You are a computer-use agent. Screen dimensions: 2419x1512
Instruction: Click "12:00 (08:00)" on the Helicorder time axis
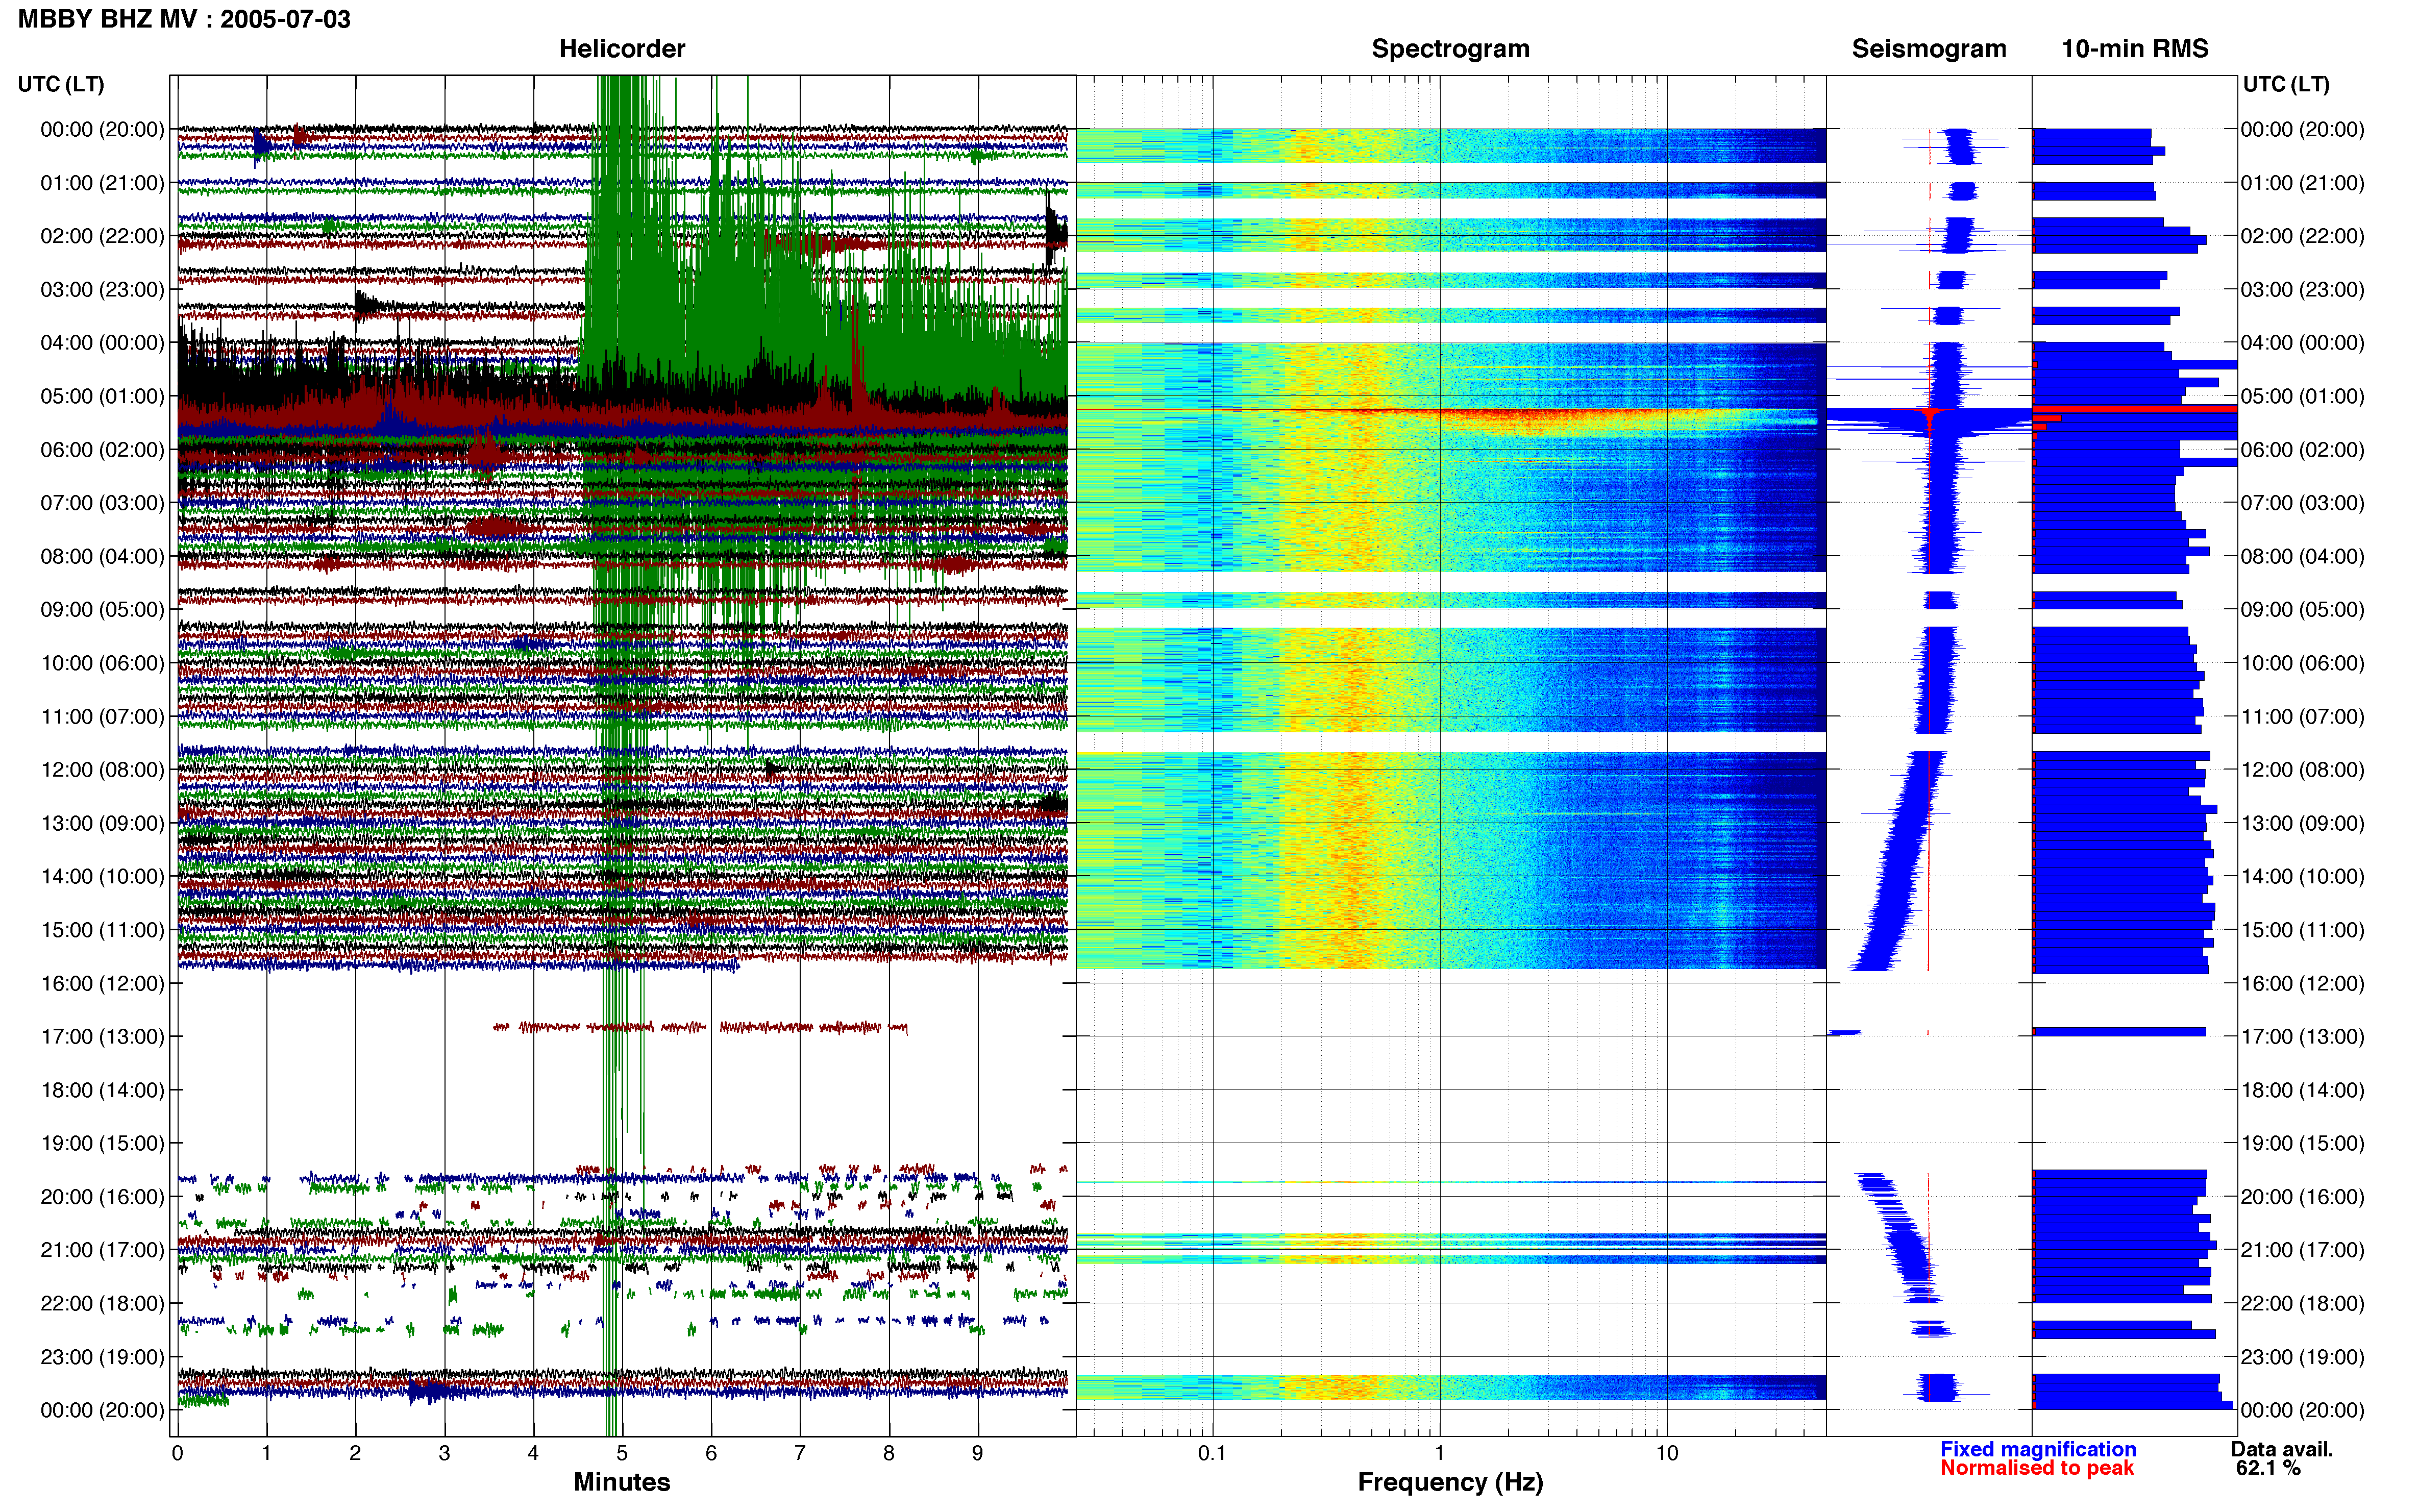[102, 770]
